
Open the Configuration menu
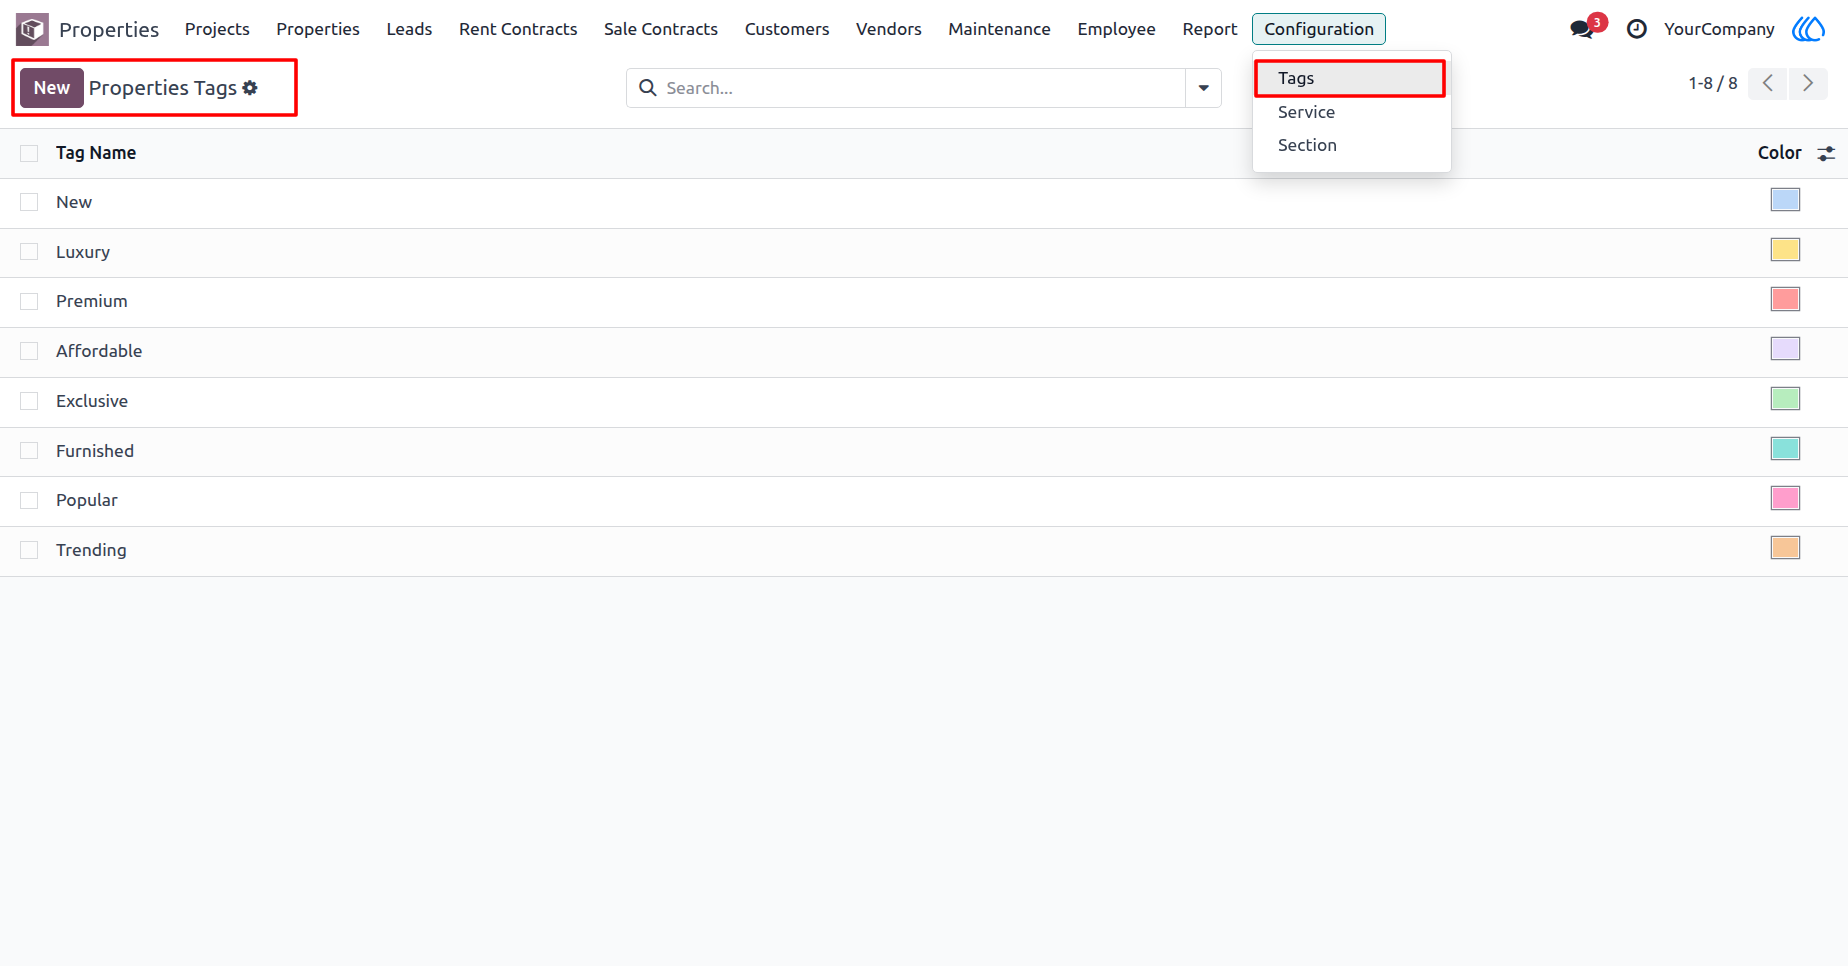click(x=1318, y=29)
